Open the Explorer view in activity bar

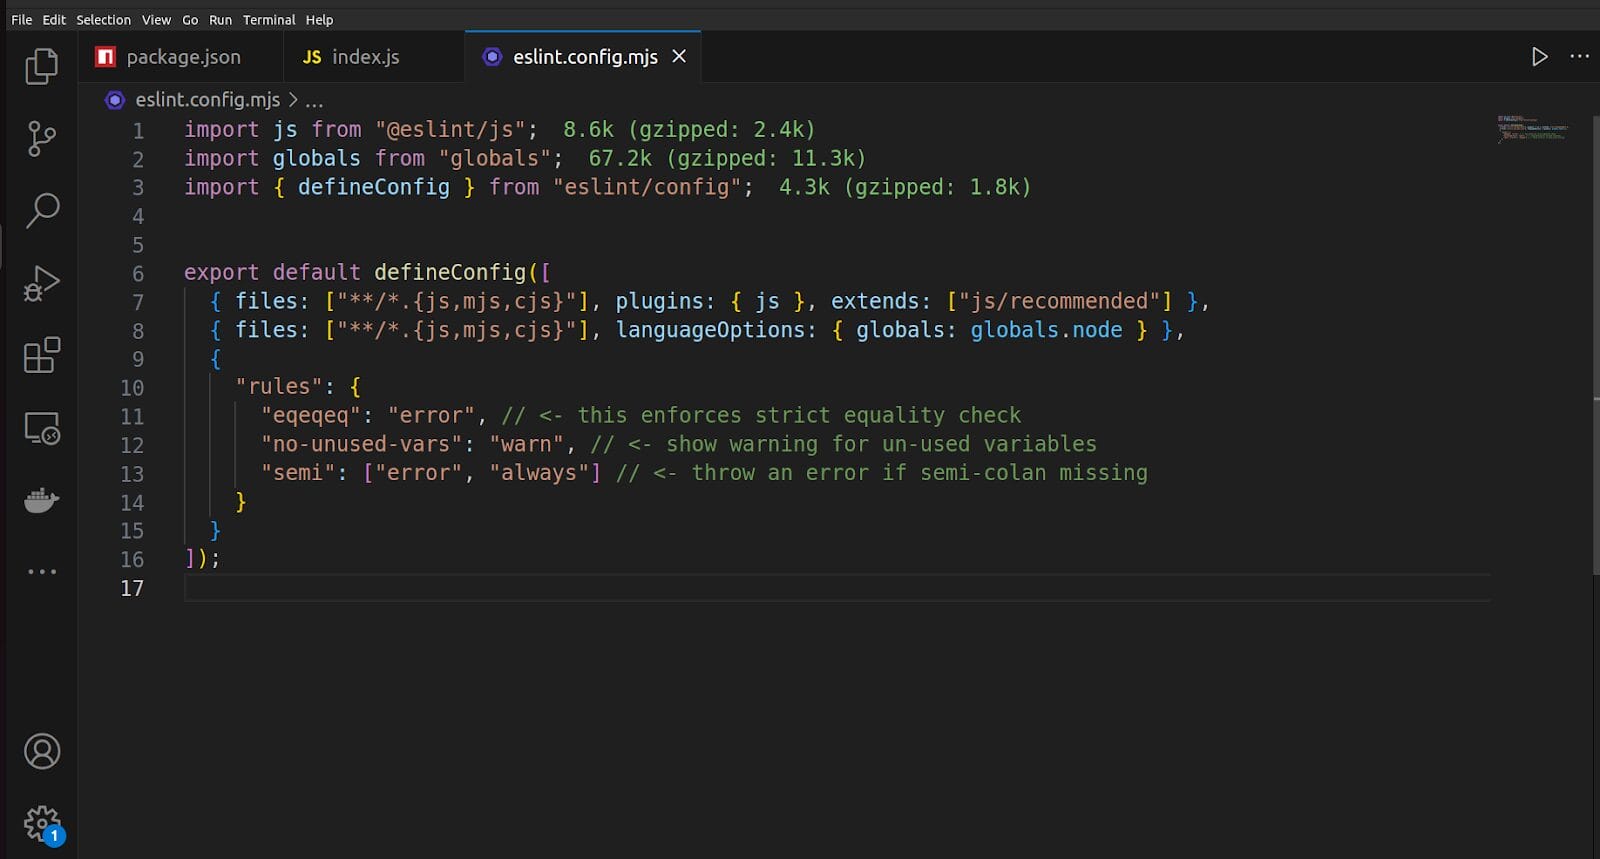click(41, 67)
